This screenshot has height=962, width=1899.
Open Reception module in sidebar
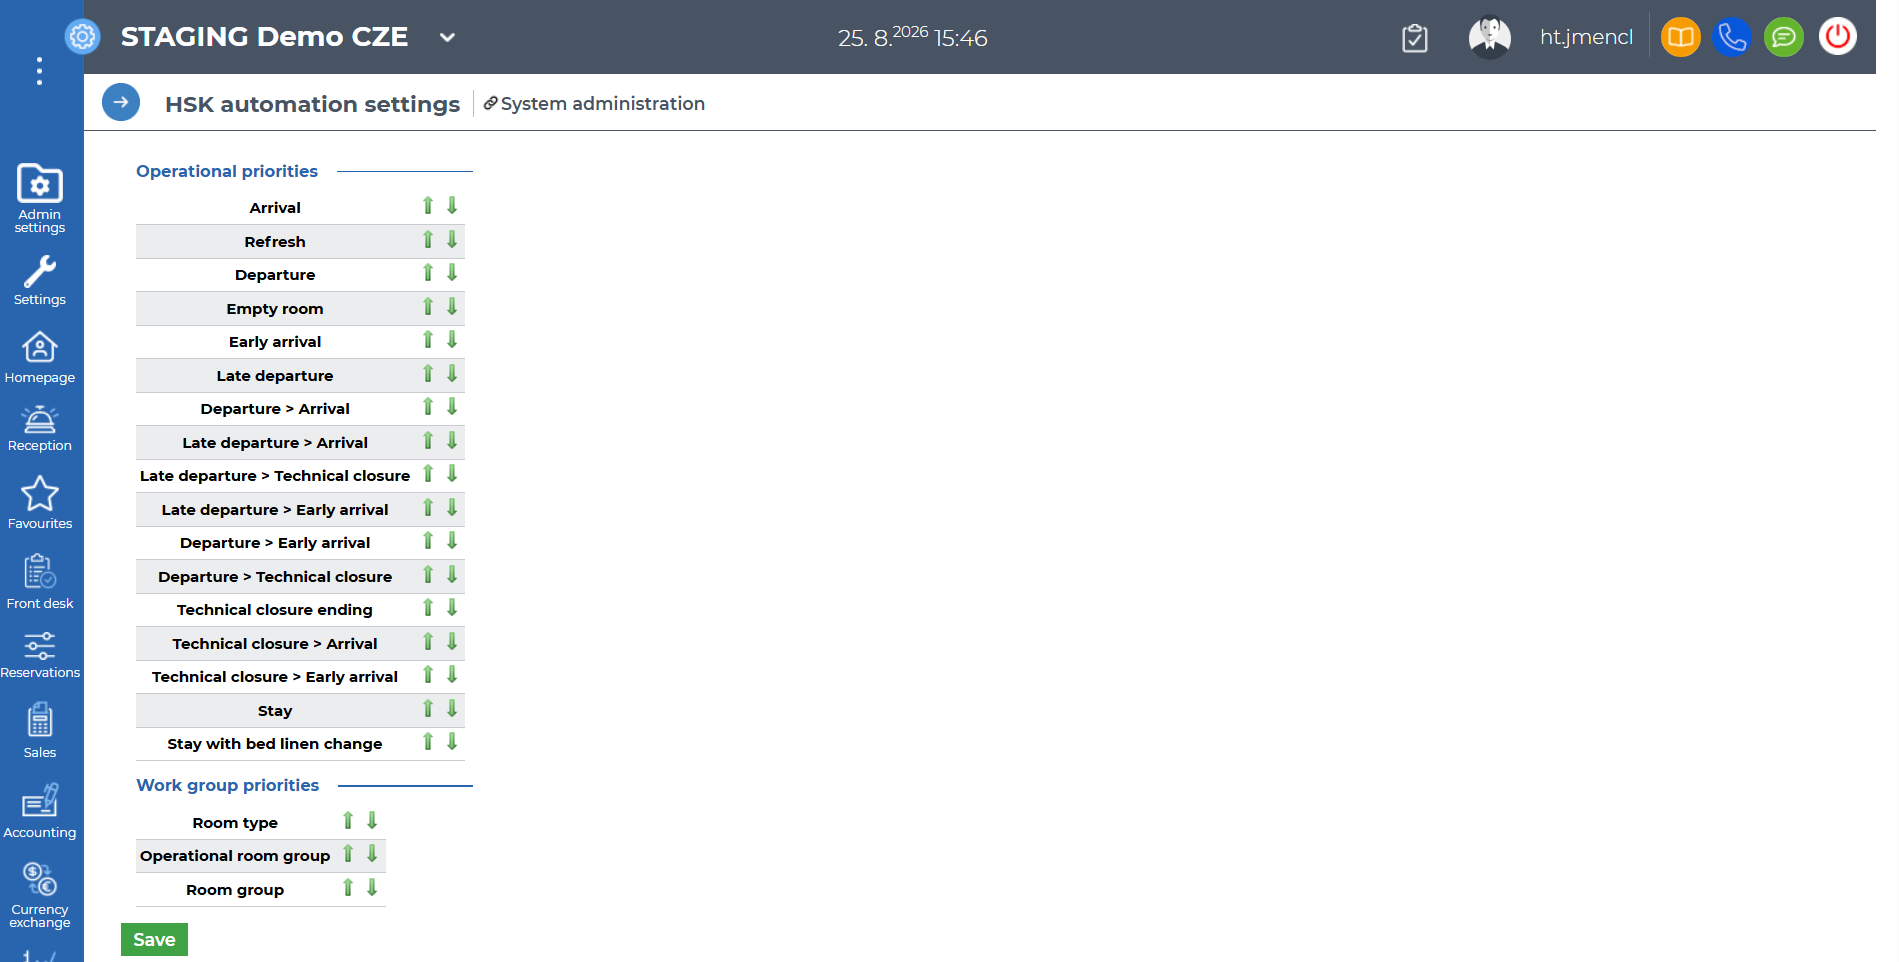(x=40, y=429)
